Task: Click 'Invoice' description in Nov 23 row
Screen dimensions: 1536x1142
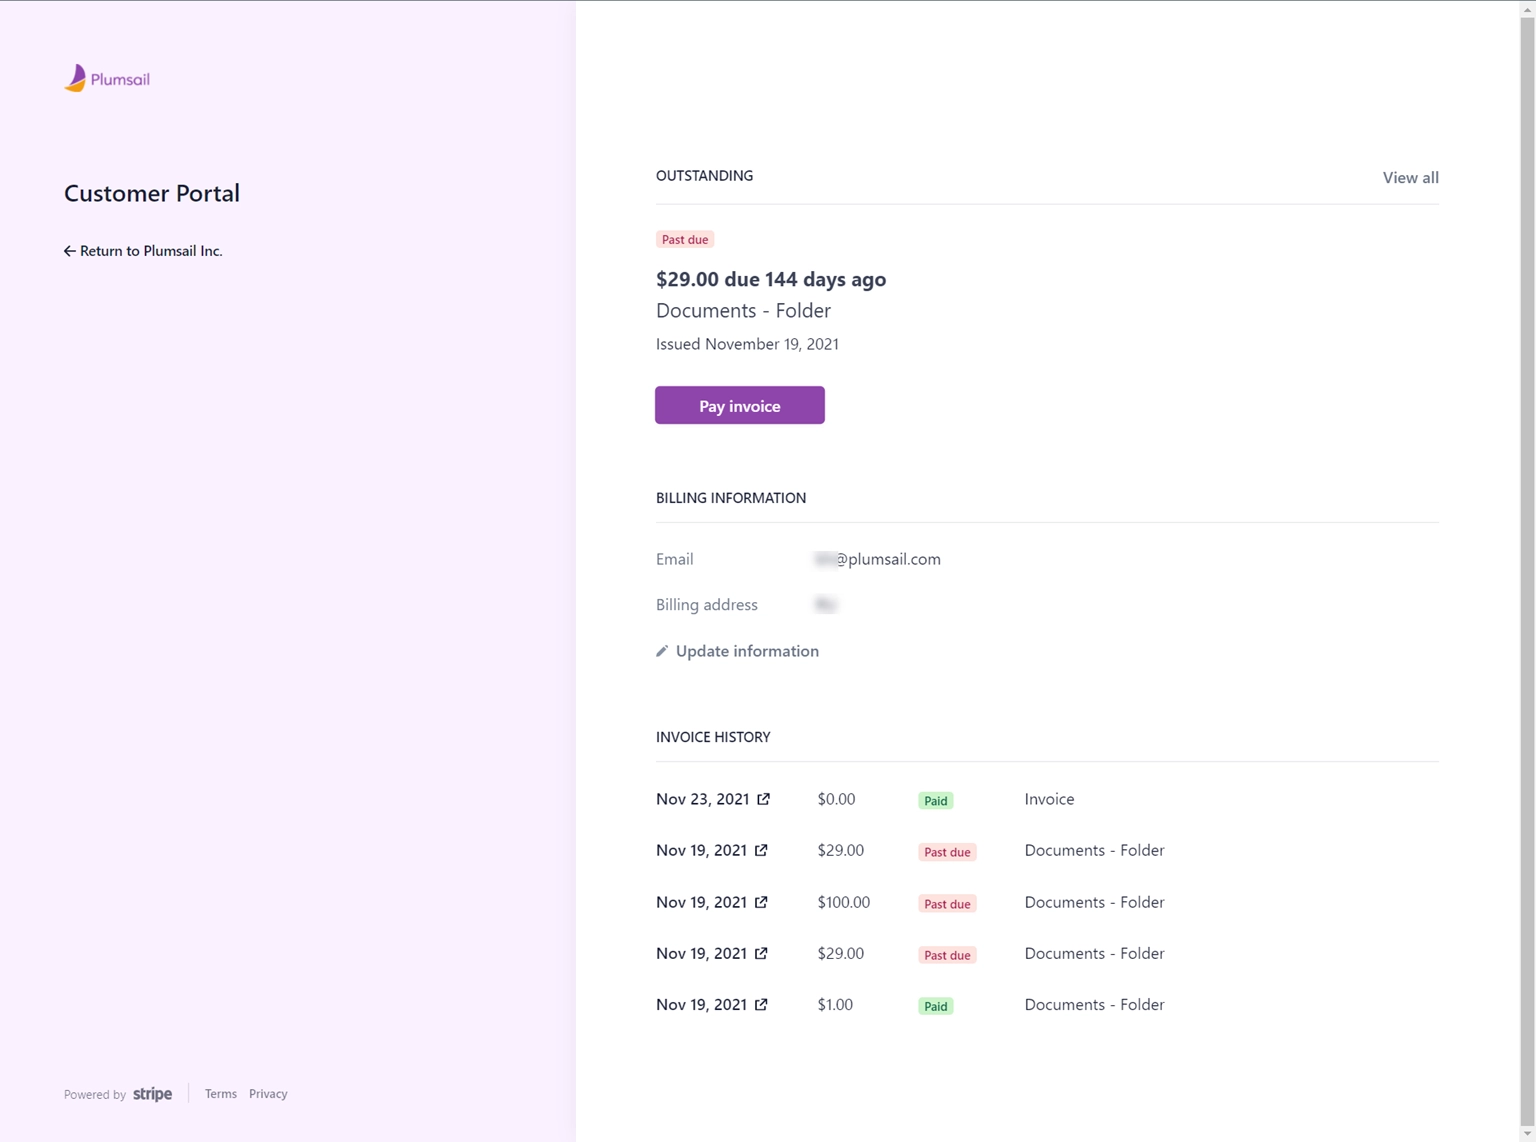Action: 1049,799
